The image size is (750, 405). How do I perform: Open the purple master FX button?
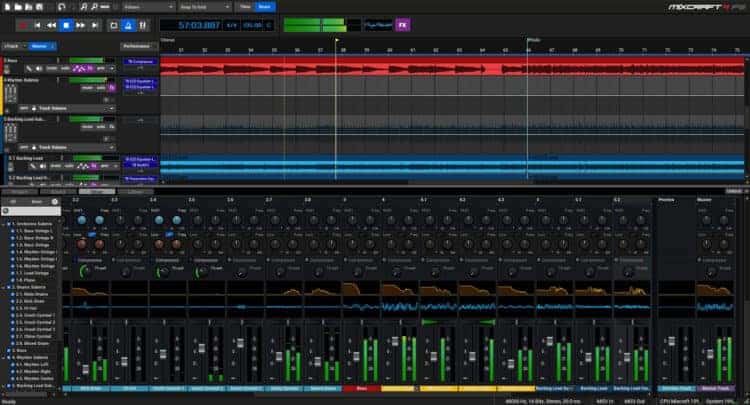(x=403, y=25)
